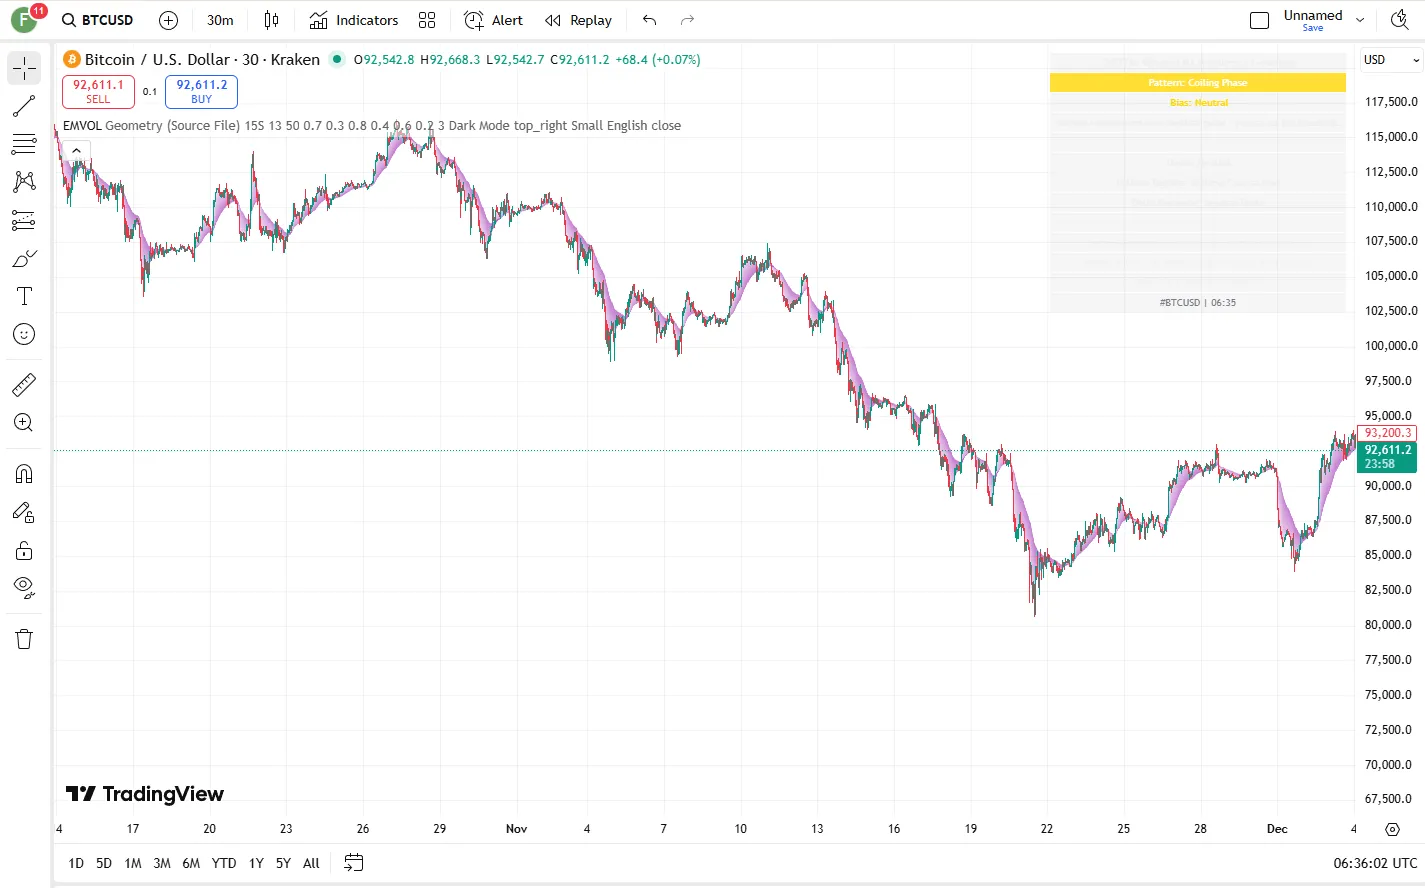
Task: Switch to the YTD date range
Action: click(224, 863)
